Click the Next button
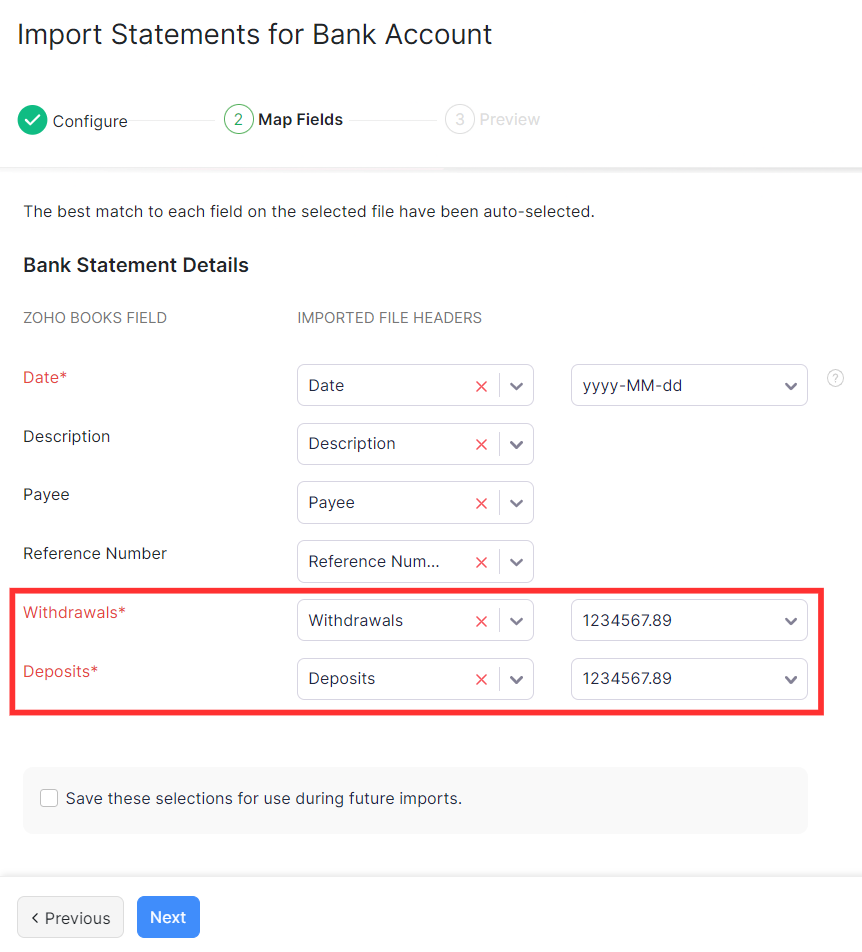The height and width of the screenshot is (952, 862). [168, 917]
